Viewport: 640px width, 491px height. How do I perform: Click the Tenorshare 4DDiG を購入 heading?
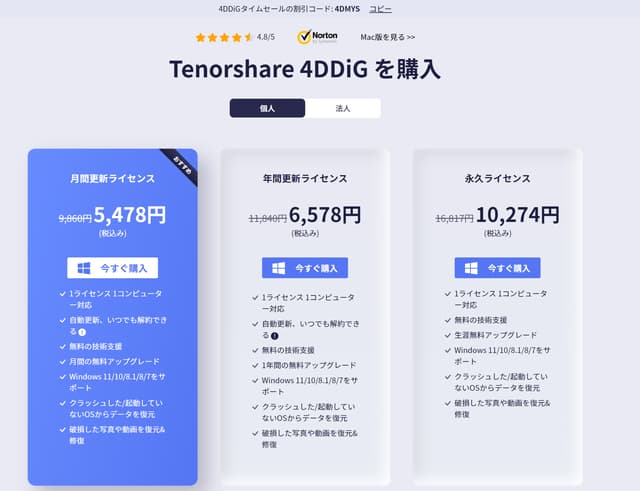click(305, 69)
